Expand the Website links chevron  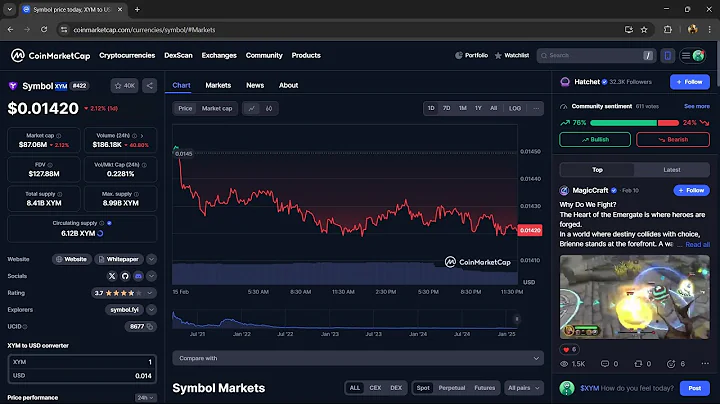(x=151, y=259)
